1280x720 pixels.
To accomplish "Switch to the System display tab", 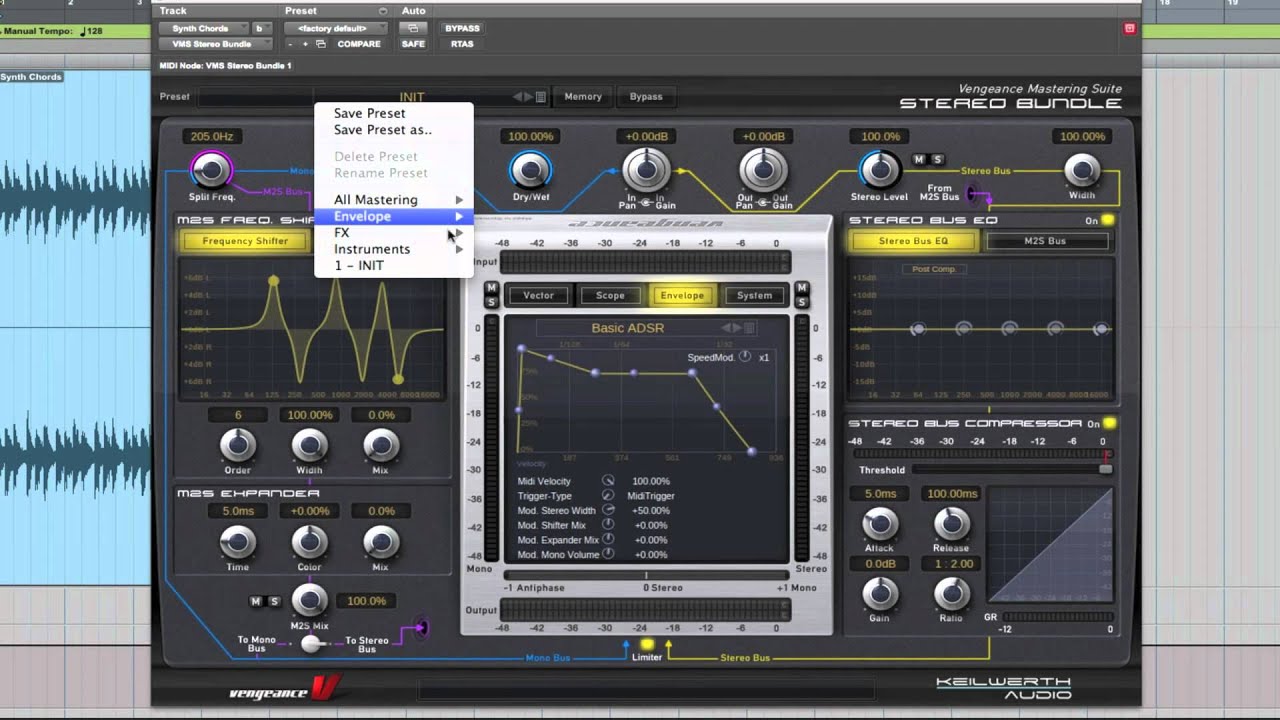I will tap(754, 295).
